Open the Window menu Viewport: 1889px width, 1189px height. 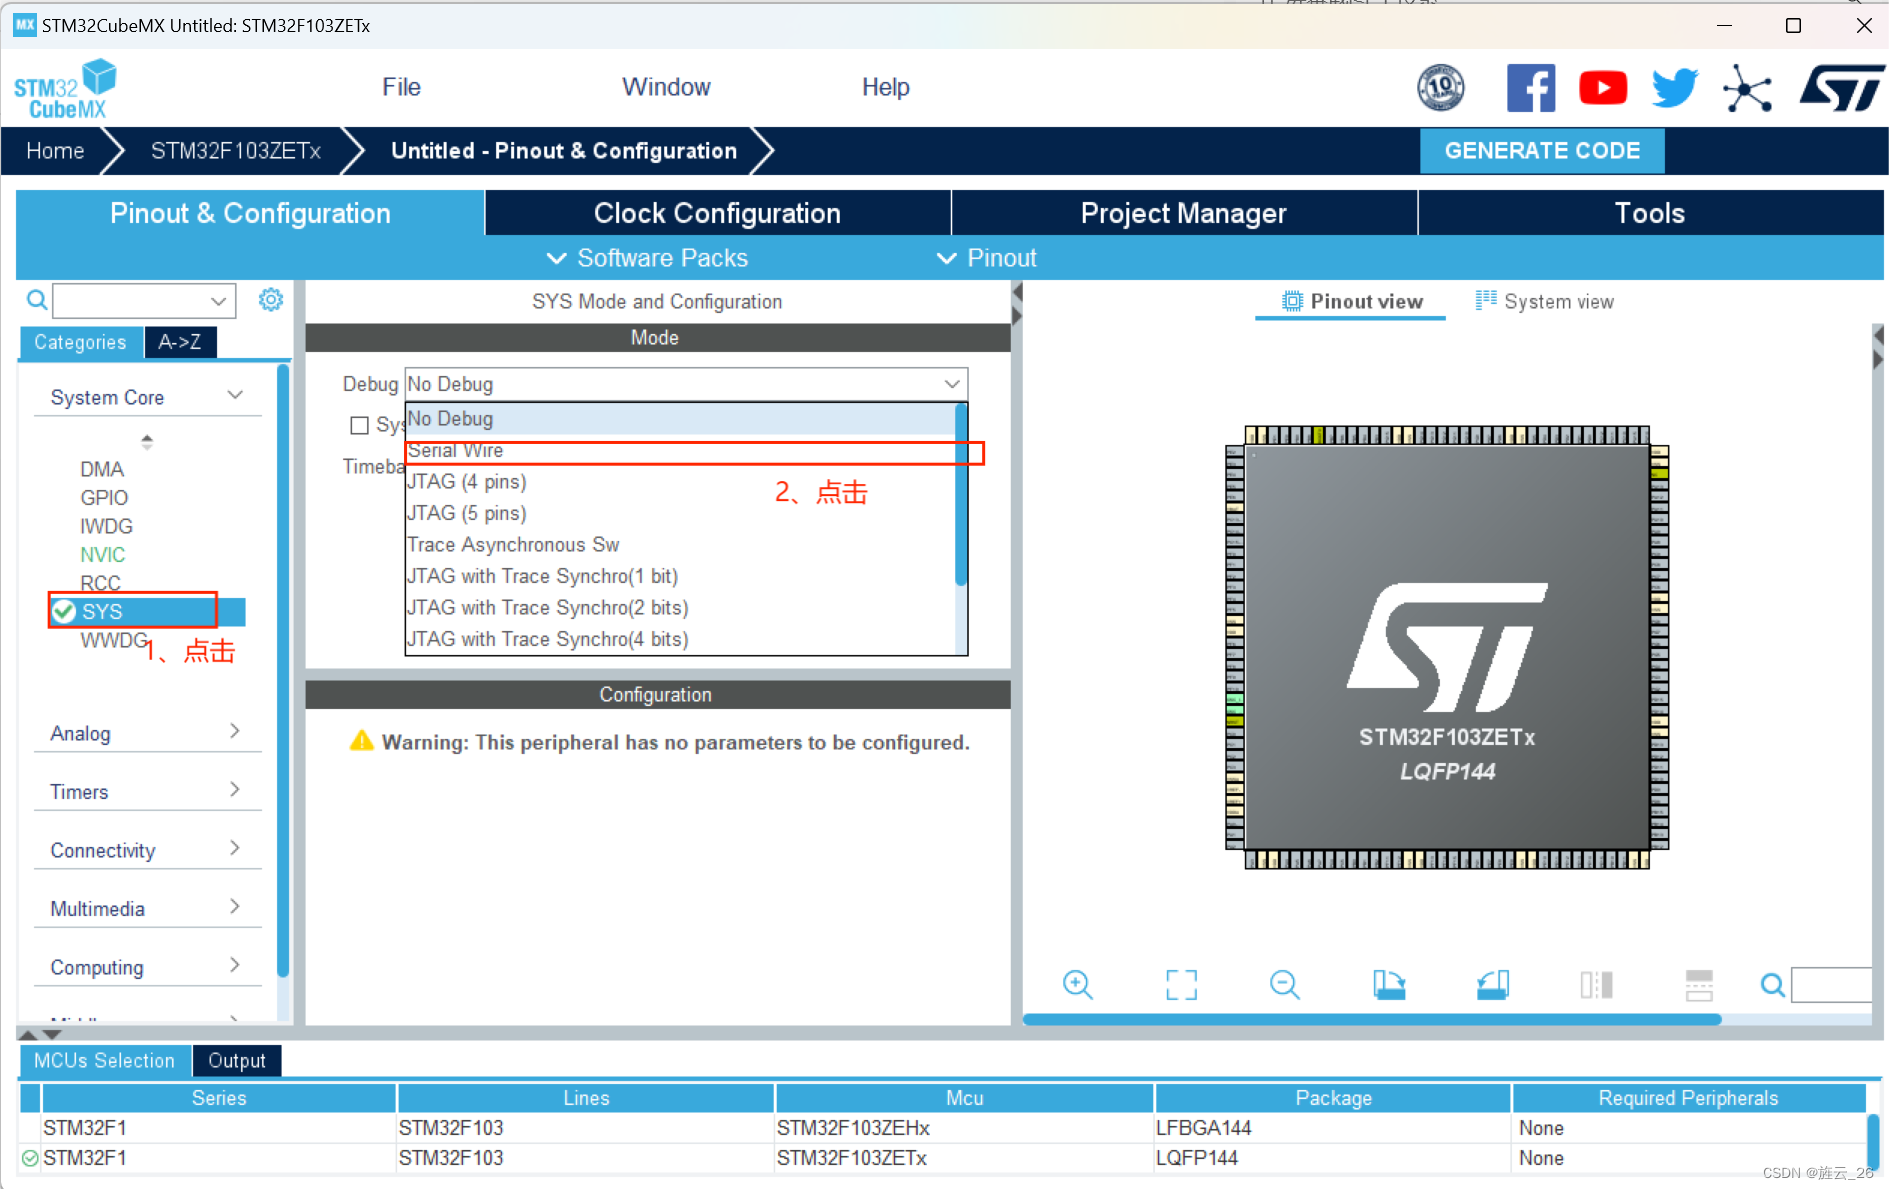tap(666, 87)
